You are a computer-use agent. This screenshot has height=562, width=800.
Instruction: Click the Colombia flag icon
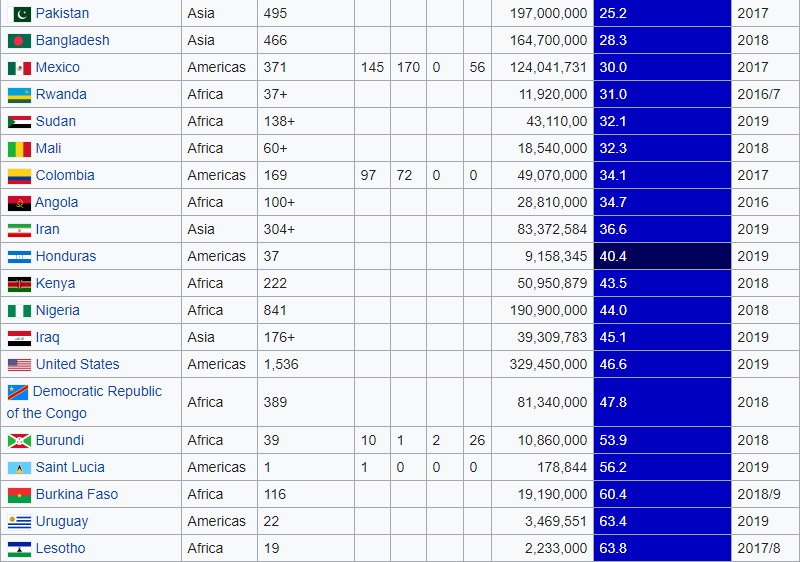tap(19, 176)
